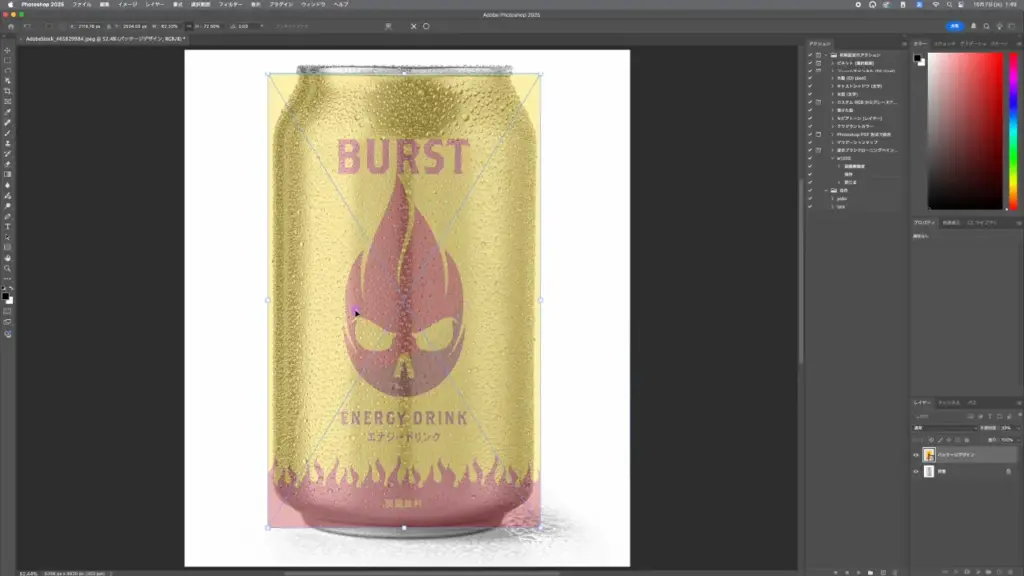Select the Lasso tool

click(7, 70)
